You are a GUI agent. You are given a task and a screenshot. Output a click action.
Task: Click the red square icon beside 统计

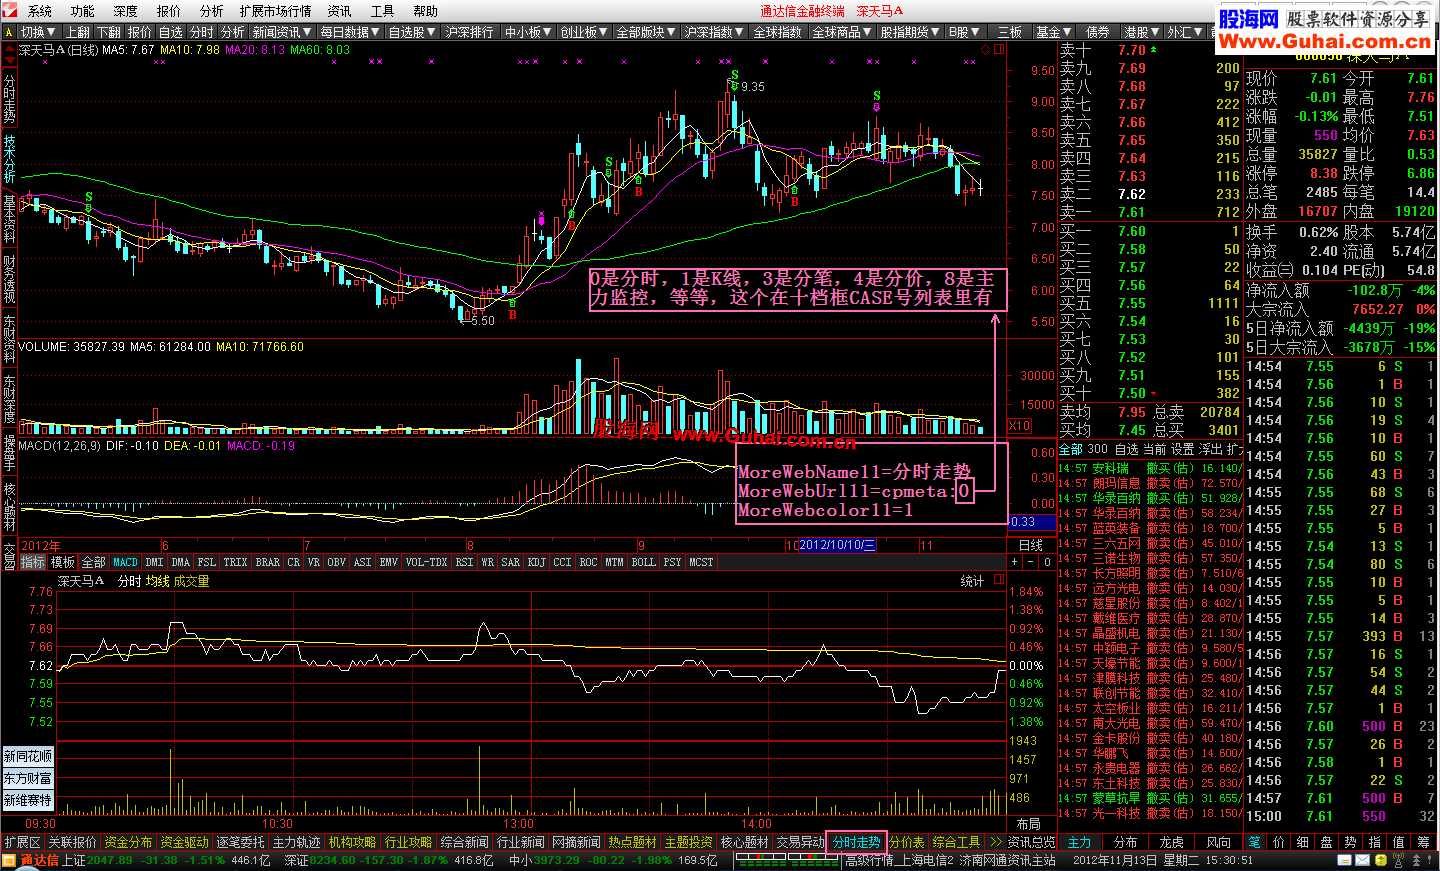[x=998, y=580]
